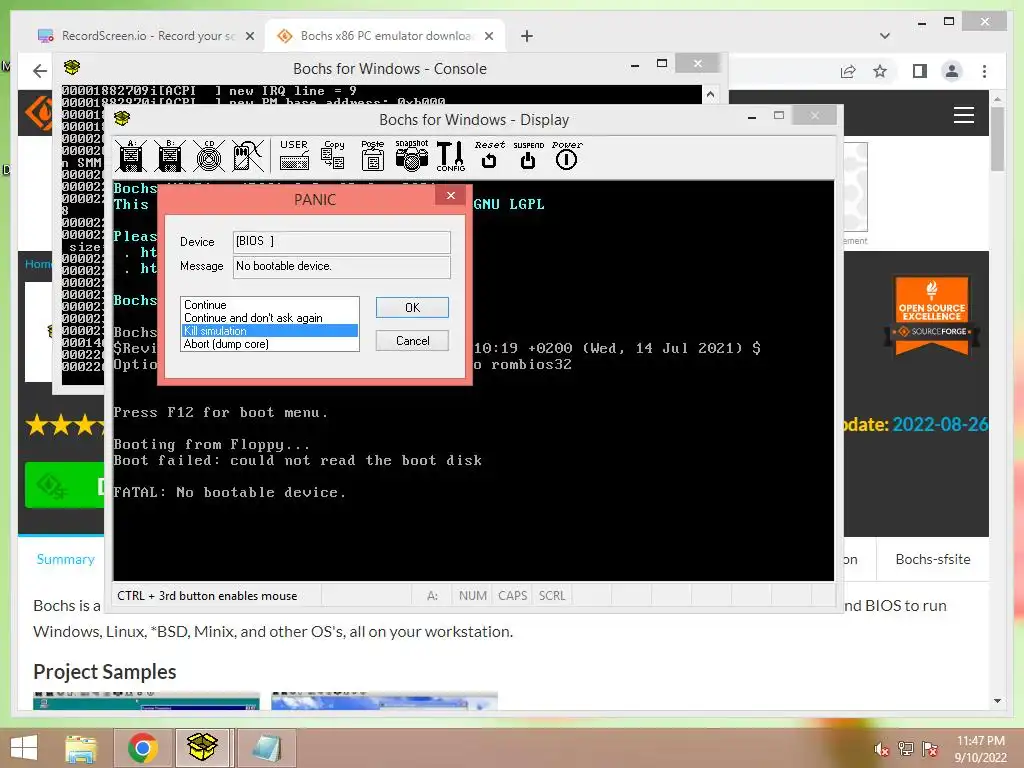Screen dimensions: 1024x768
Task: Click the network tray icon
Action: coord(906,749)
